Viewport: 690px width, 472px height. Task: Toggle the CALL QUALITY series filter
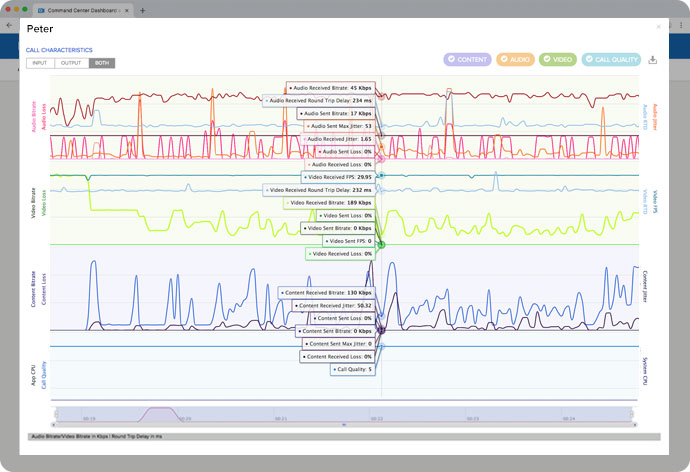(611, 59)
